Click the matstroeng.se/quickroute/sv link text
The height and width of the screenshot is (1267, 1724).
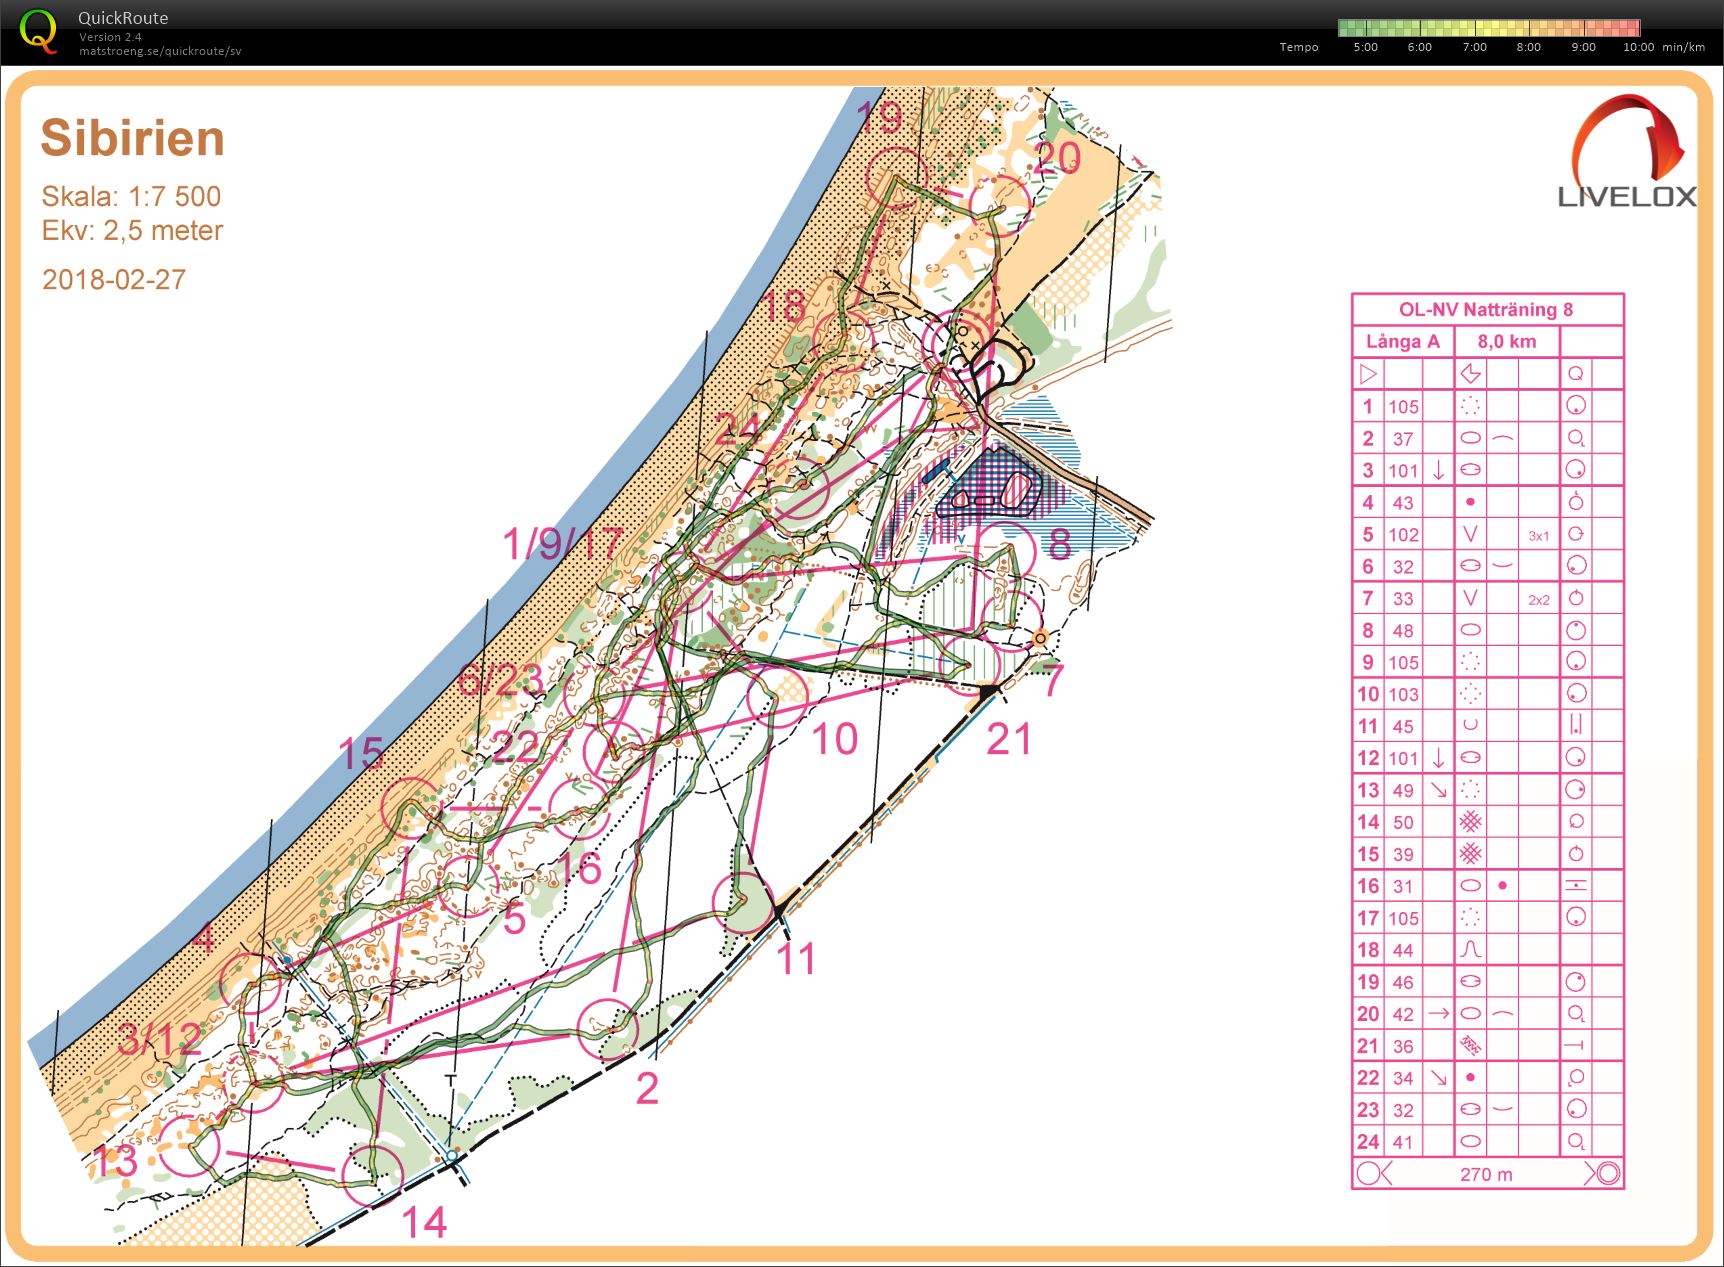(160, 51)
